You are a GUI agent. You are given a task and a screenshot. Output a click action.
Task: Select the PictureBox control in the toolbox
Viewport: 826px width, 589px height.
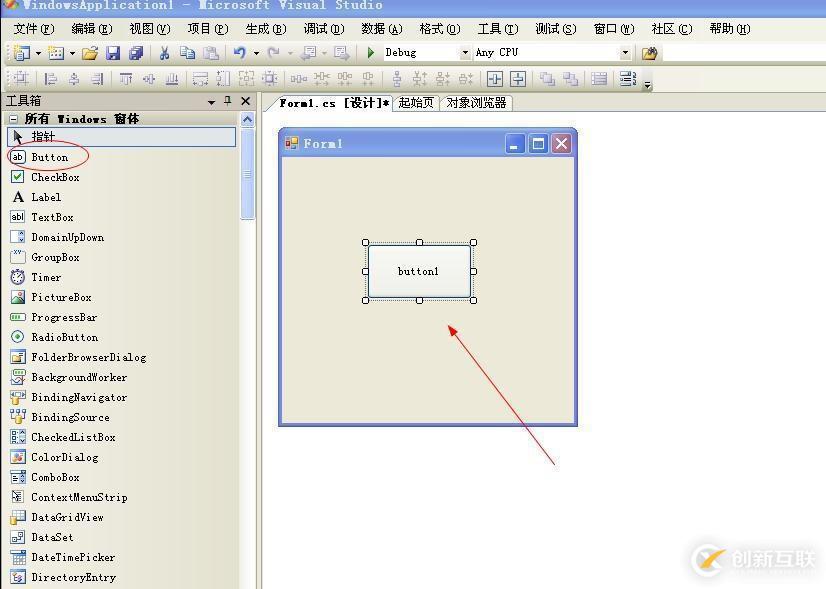[122, 297]
